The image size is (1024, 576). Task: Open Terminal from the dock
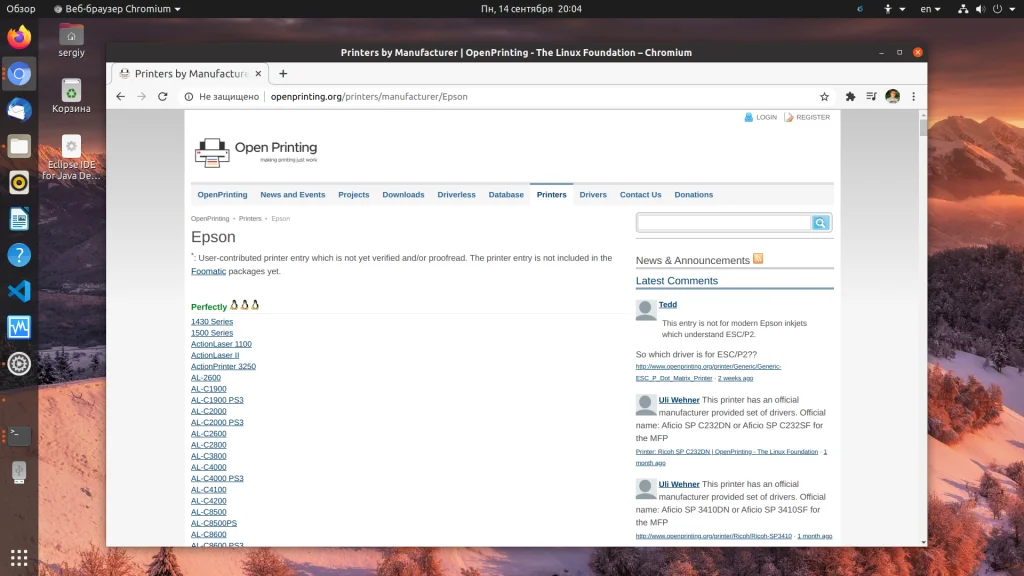coord(19,435)
